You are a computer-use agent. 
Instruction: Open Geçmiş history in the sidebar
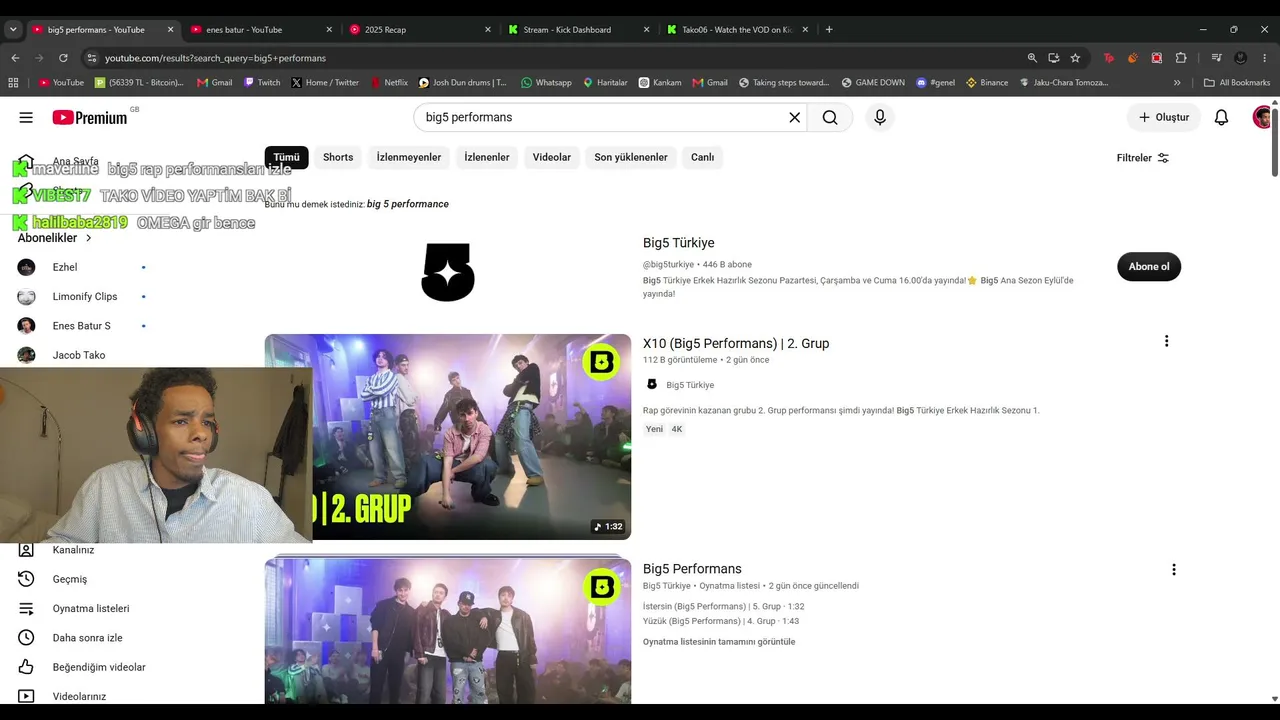click(x=70, y=579)
